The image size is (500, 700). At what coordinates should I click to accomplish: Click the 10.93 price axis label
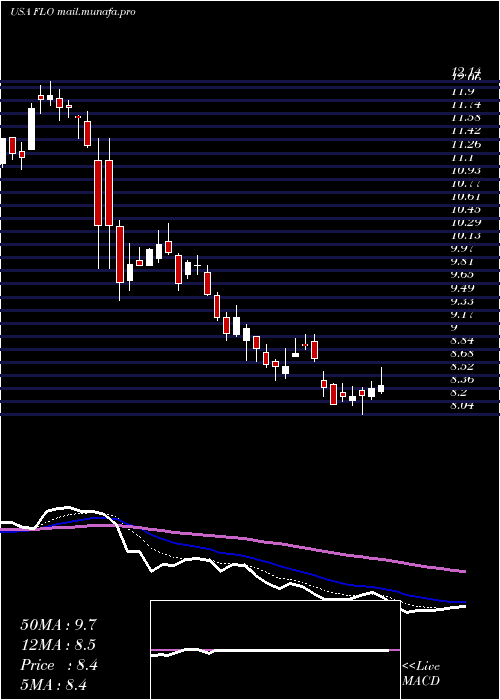[x=466, y=170]
